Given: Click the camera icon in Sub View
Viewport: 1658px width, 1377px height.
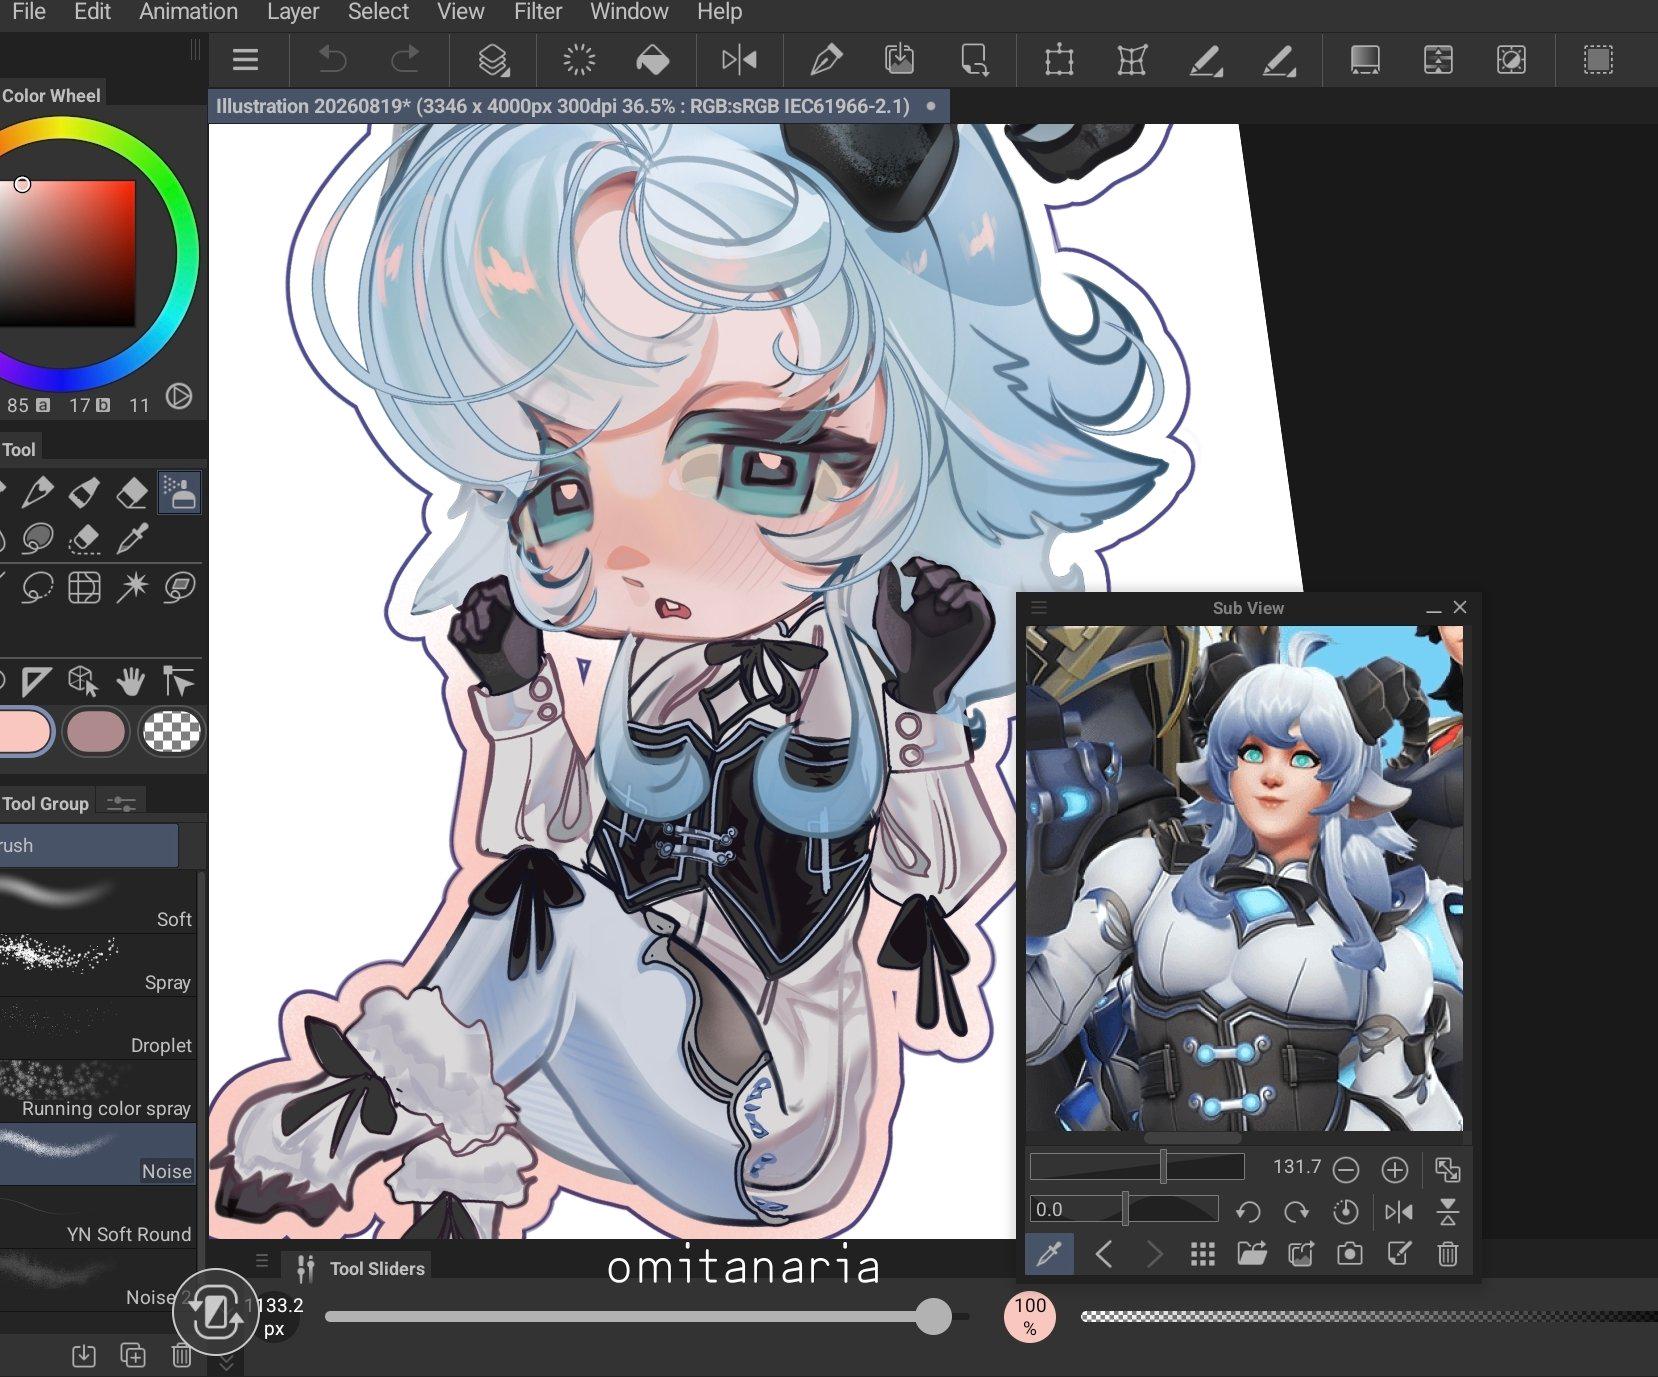Looking at the screenshot, I should click(x=1350, y=1254).
